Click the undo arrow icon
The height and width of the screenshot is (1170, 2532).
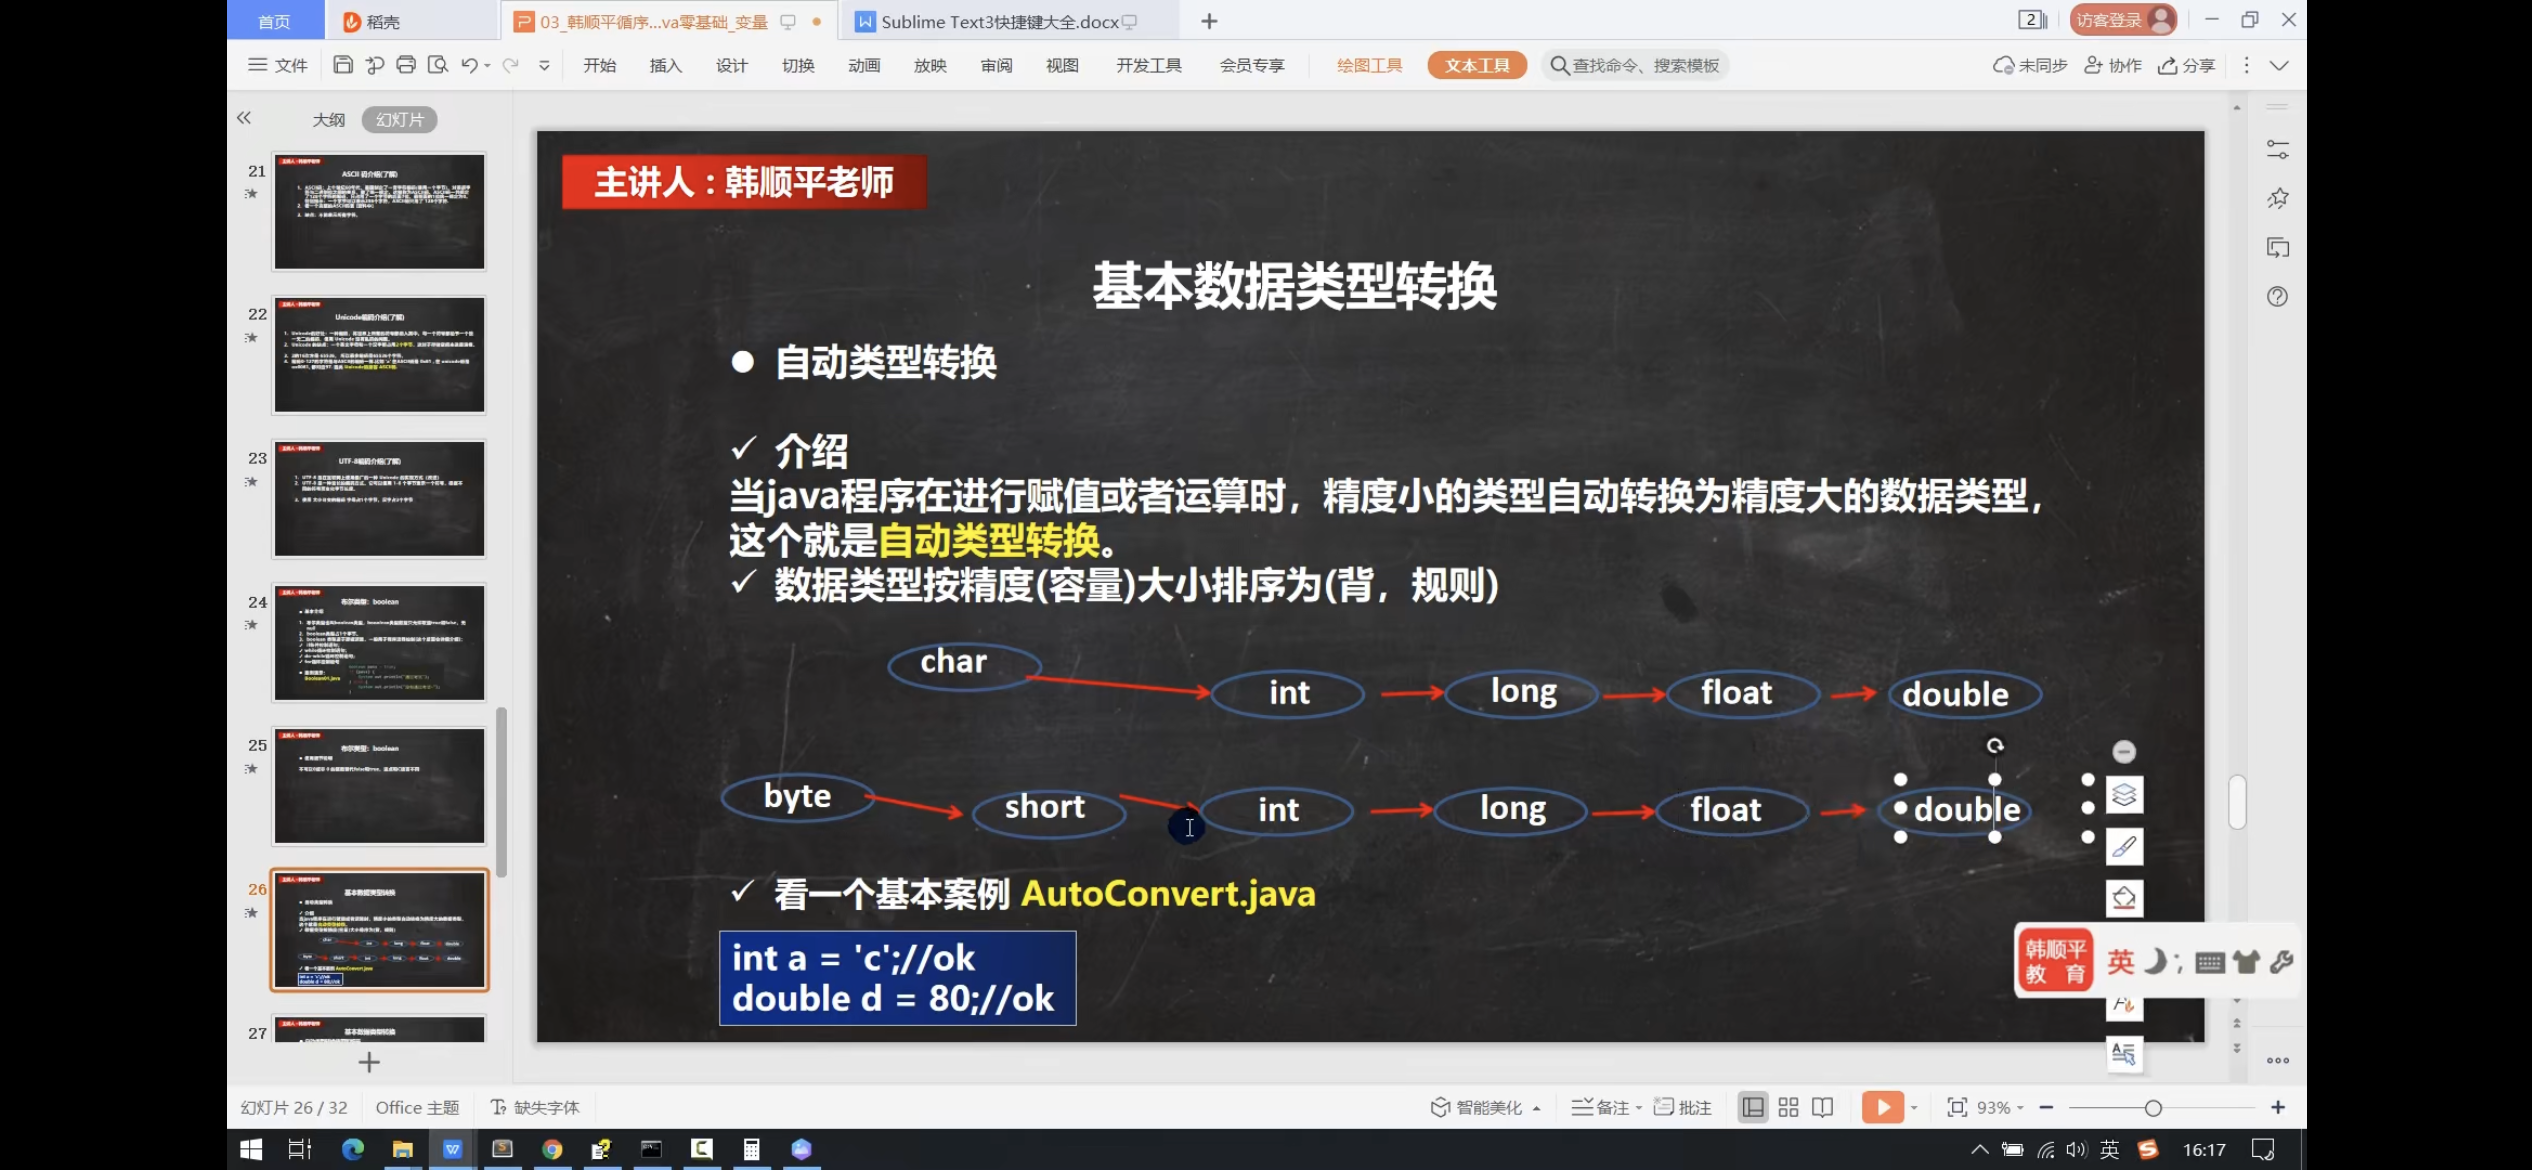click(x=469, y=65)
